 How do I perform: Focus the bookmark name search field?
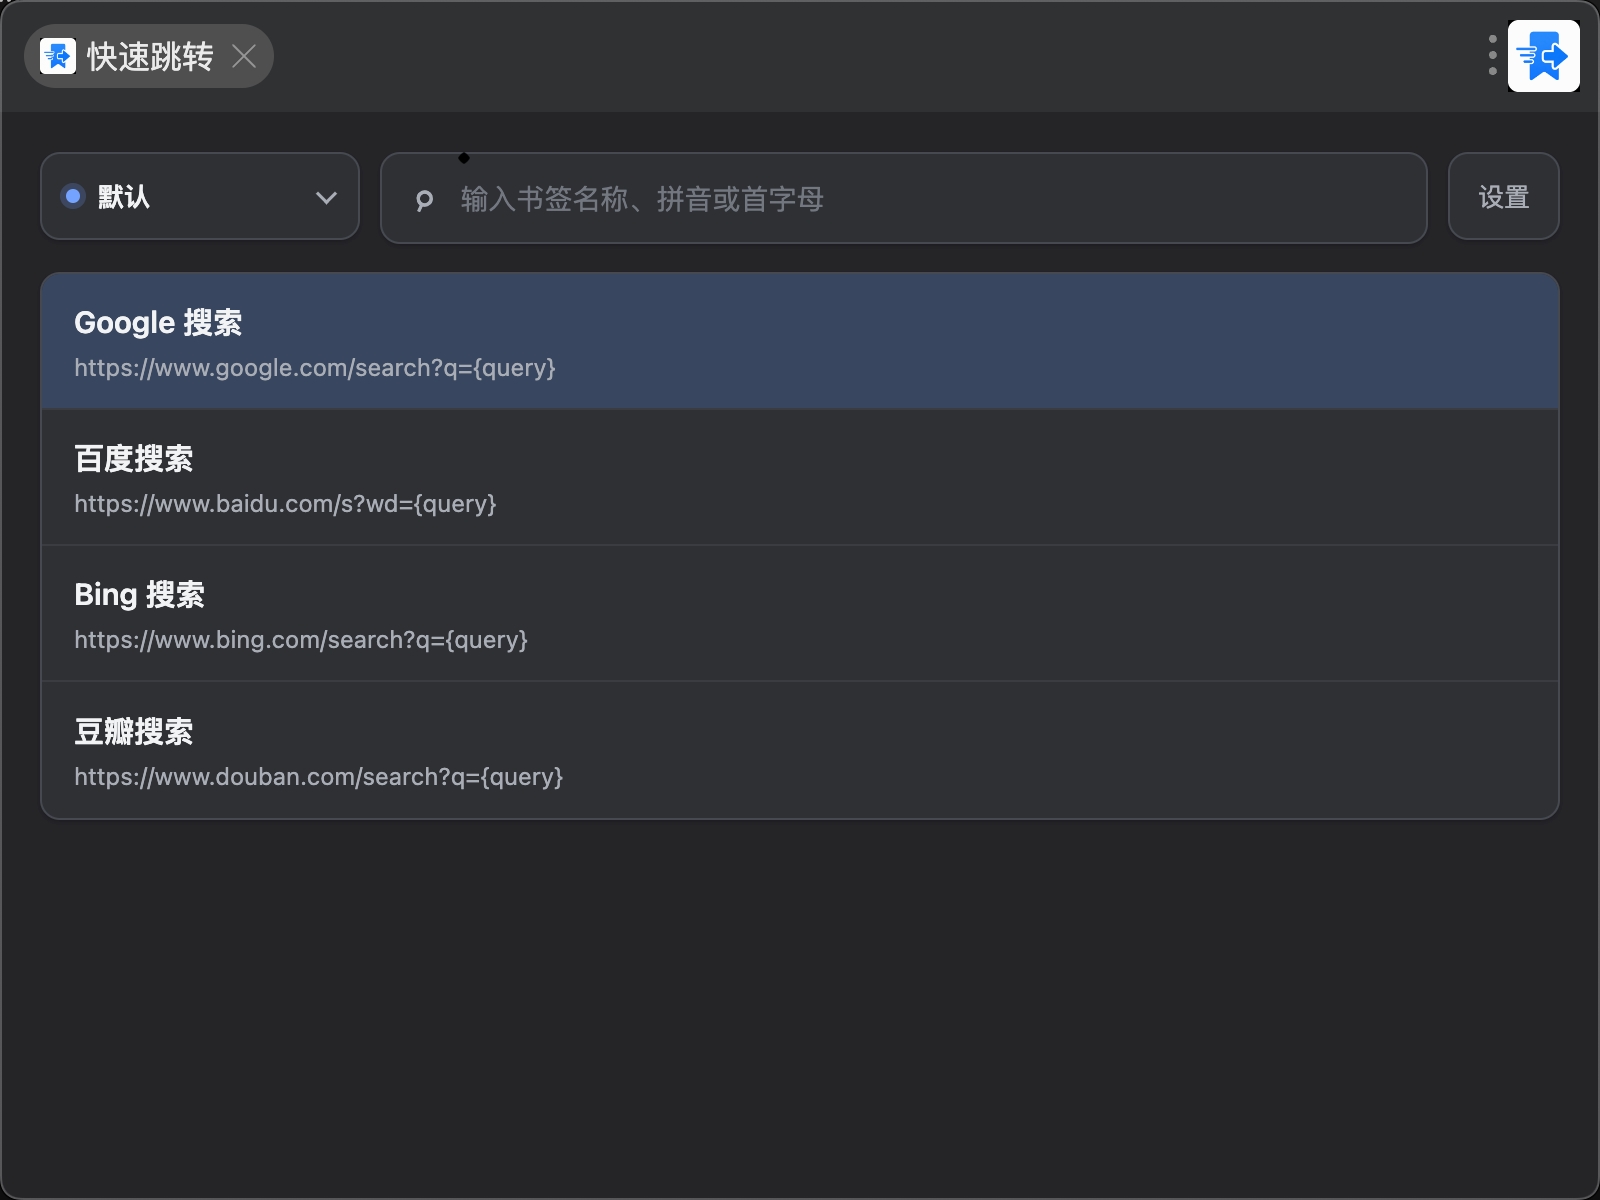click(x=904, y=198)
